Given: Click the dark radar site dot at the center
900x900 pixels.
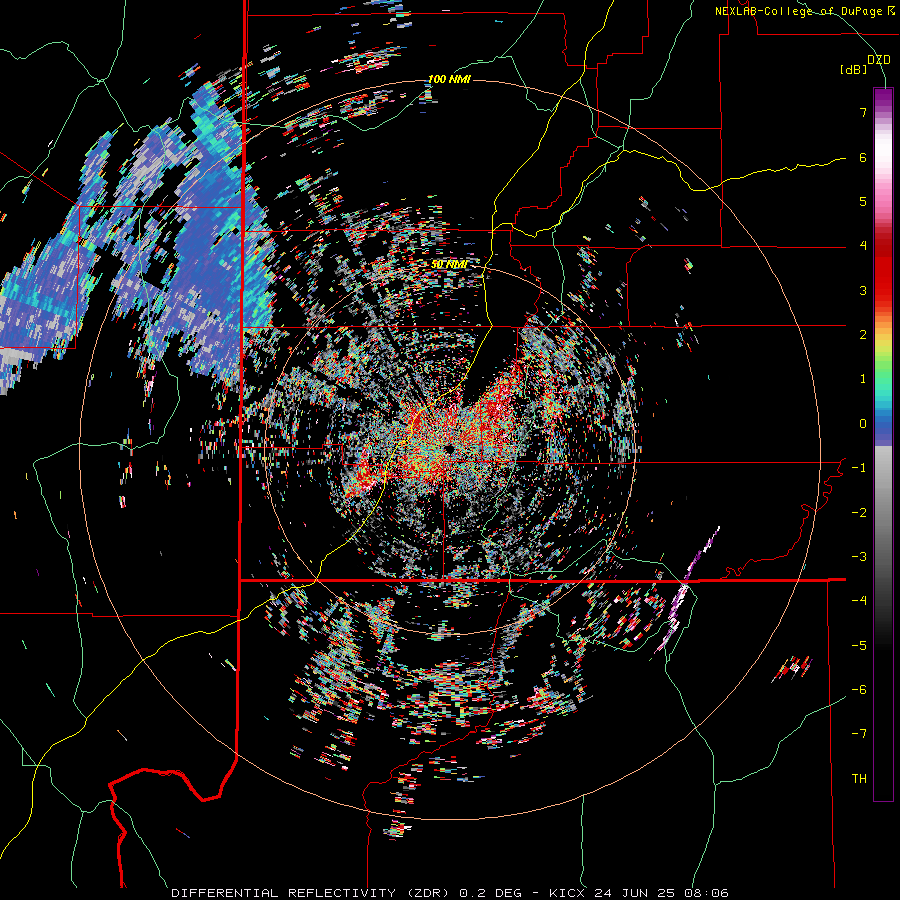Looking at the screenshot, I should point(449,448).
